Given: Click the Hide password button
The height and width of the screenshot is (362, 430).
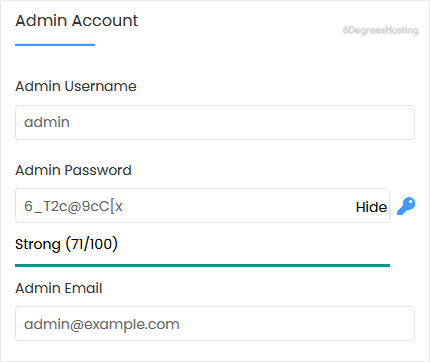Looking at the screenshot, I should coord(371,207).
